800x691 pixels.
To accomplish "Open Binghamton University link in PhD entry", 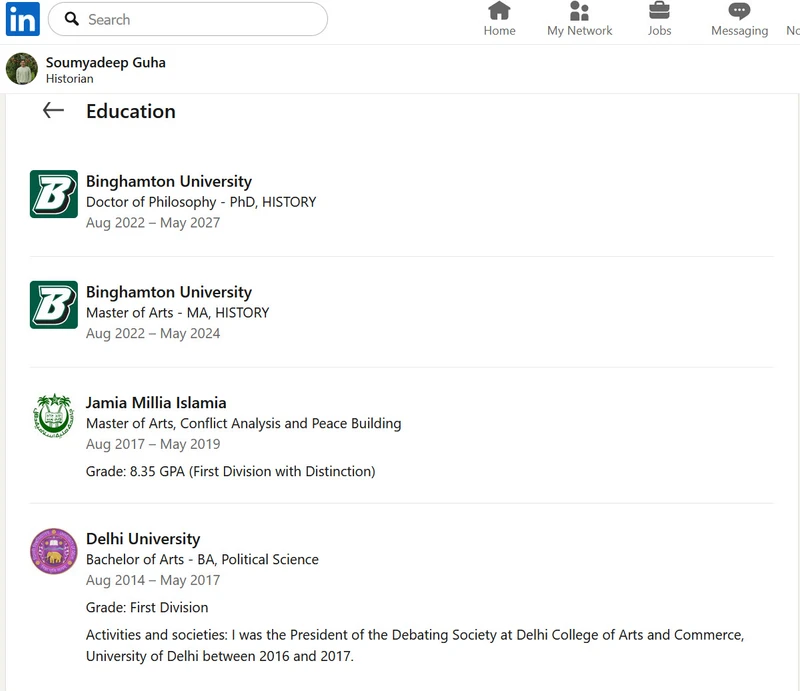I will (169, 181).
